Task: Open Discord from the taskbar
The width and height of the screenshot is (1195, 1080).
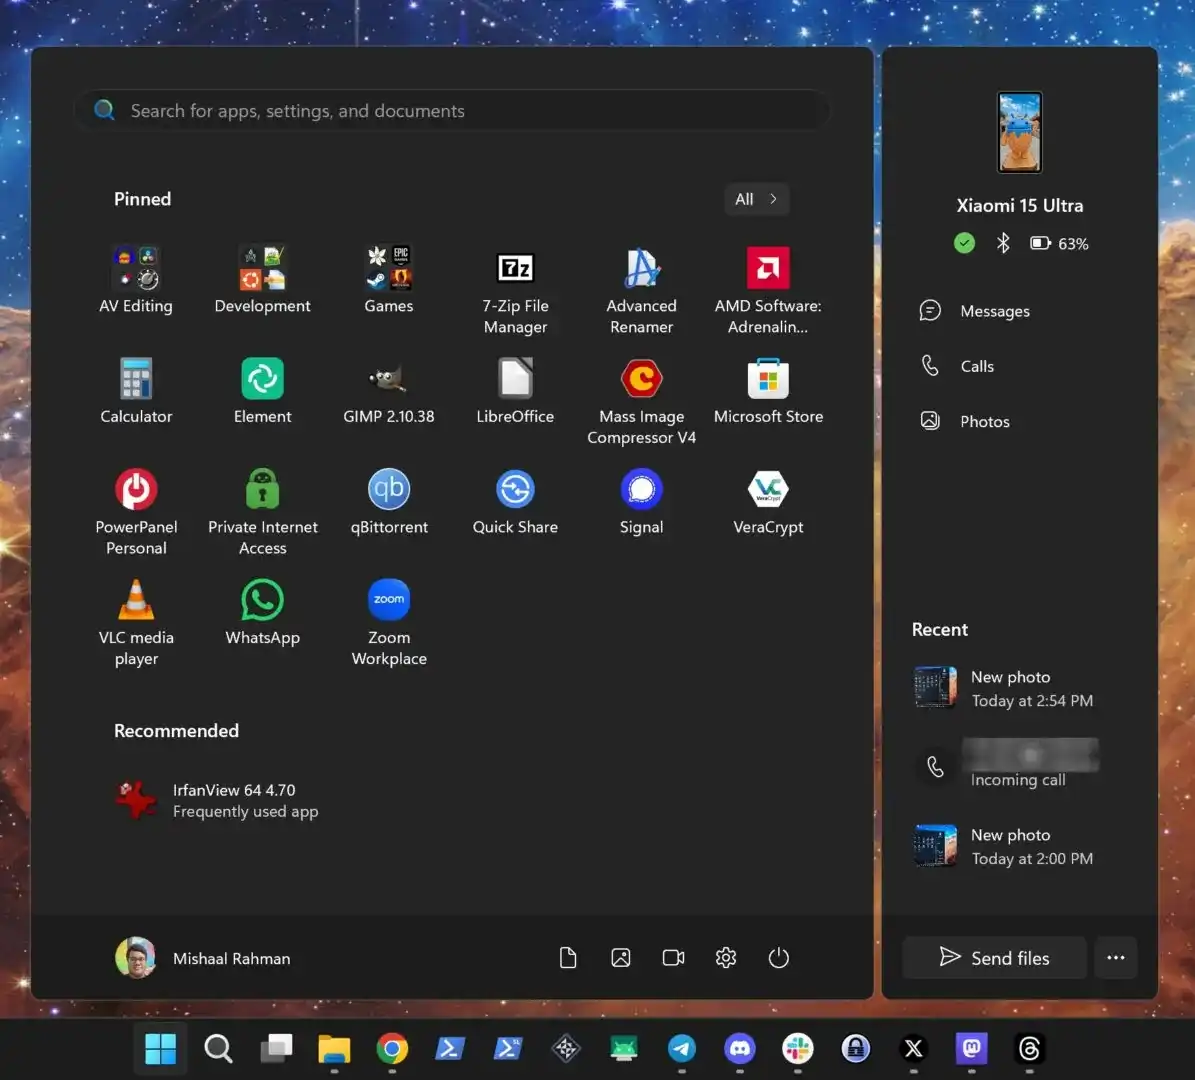Action: pos(739,1049)
